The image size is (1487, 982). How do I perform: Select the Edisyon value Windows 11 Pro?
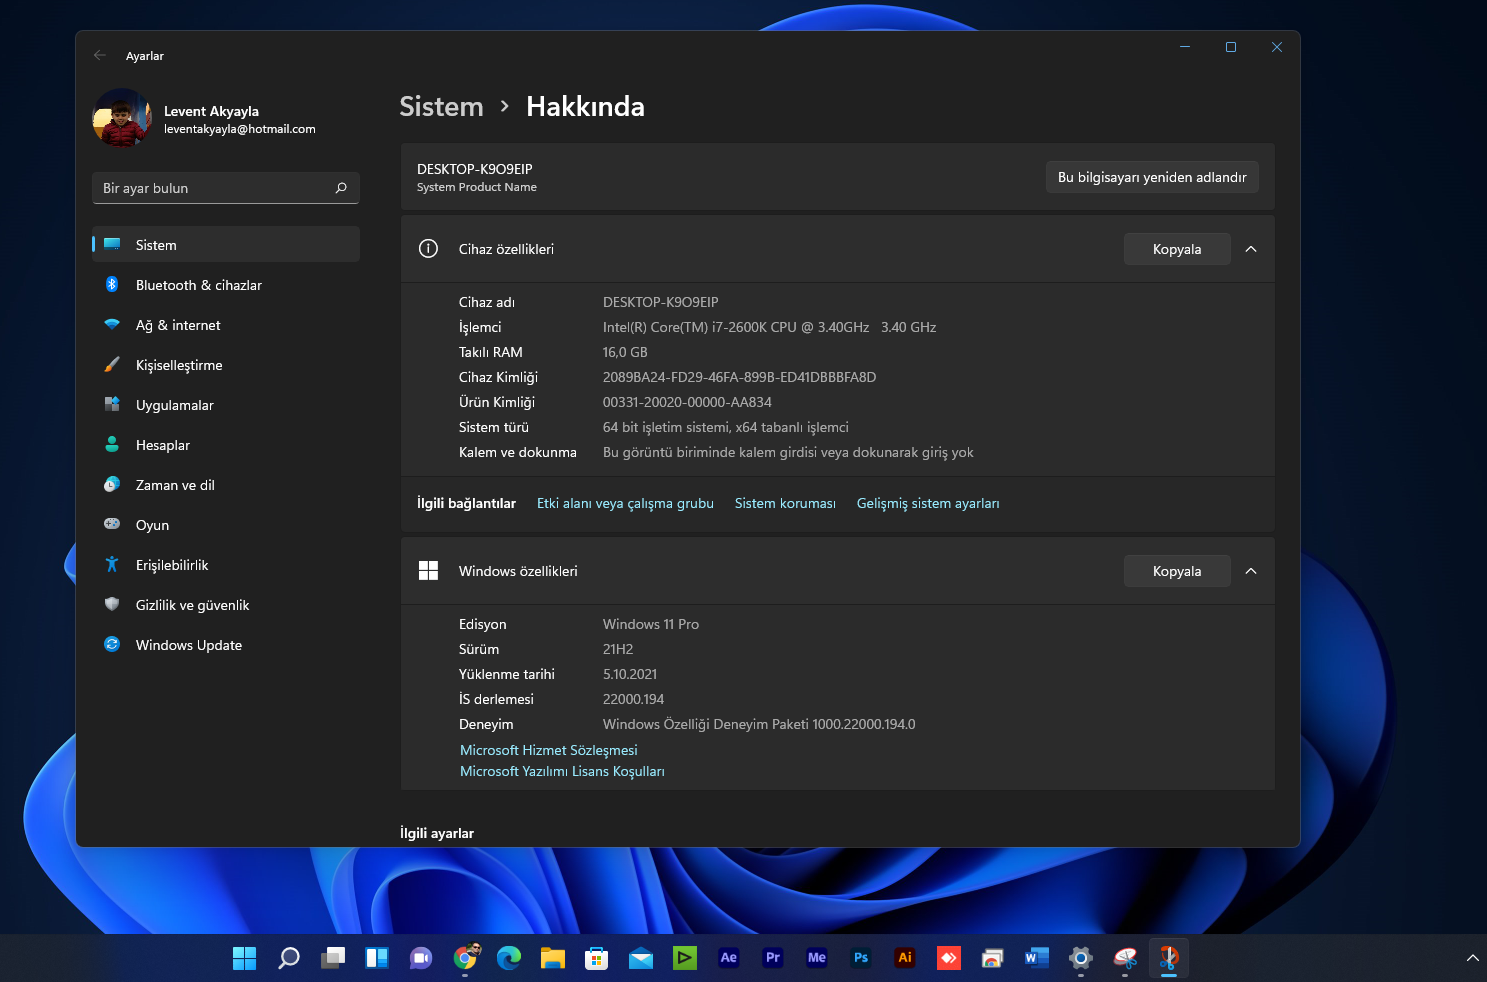(651, 624)
